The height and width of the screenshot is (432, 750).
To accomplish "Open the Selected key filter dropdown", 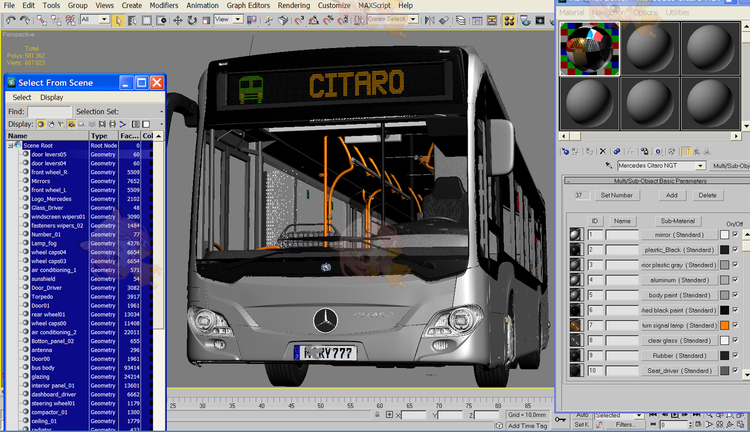I will [x=639, y=415].
